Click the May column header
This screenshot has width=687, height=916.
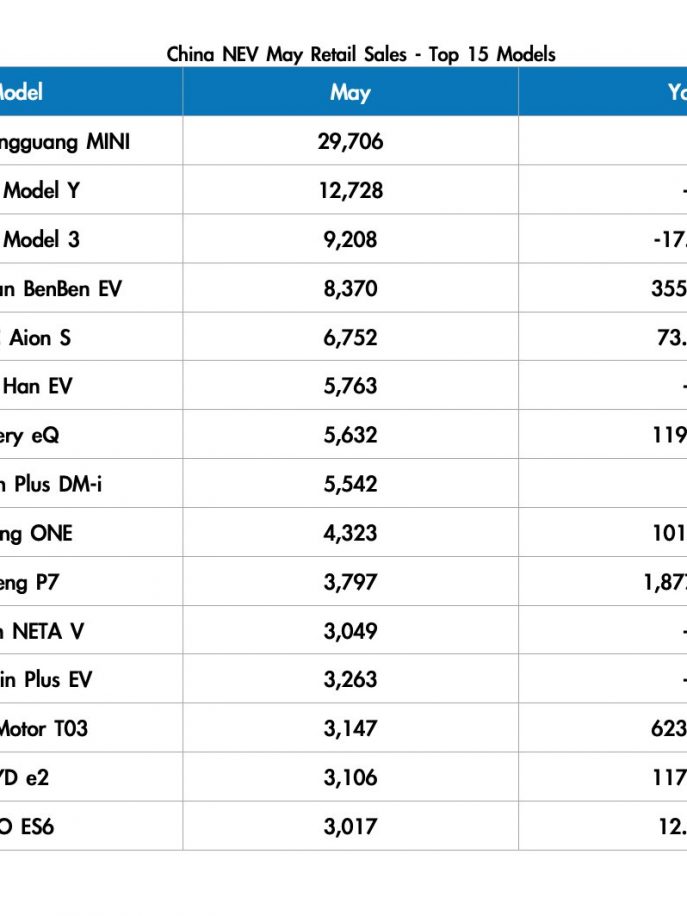[351, 92]
